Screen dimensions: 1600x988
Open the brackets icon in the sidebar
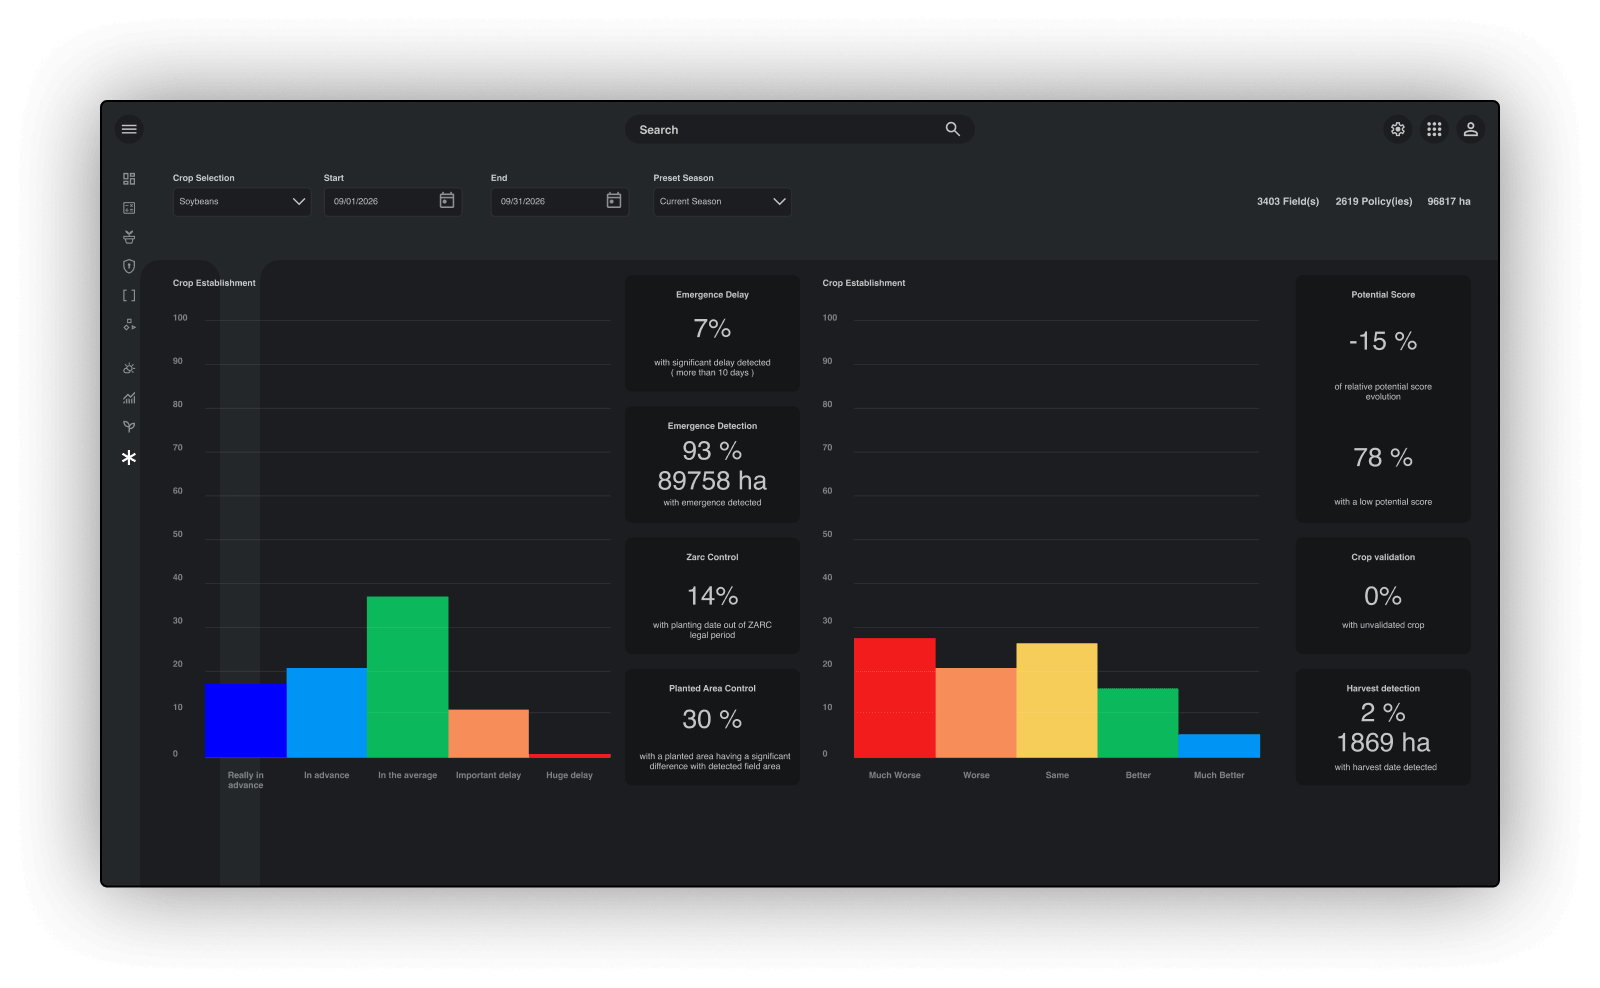pos(129,295)
